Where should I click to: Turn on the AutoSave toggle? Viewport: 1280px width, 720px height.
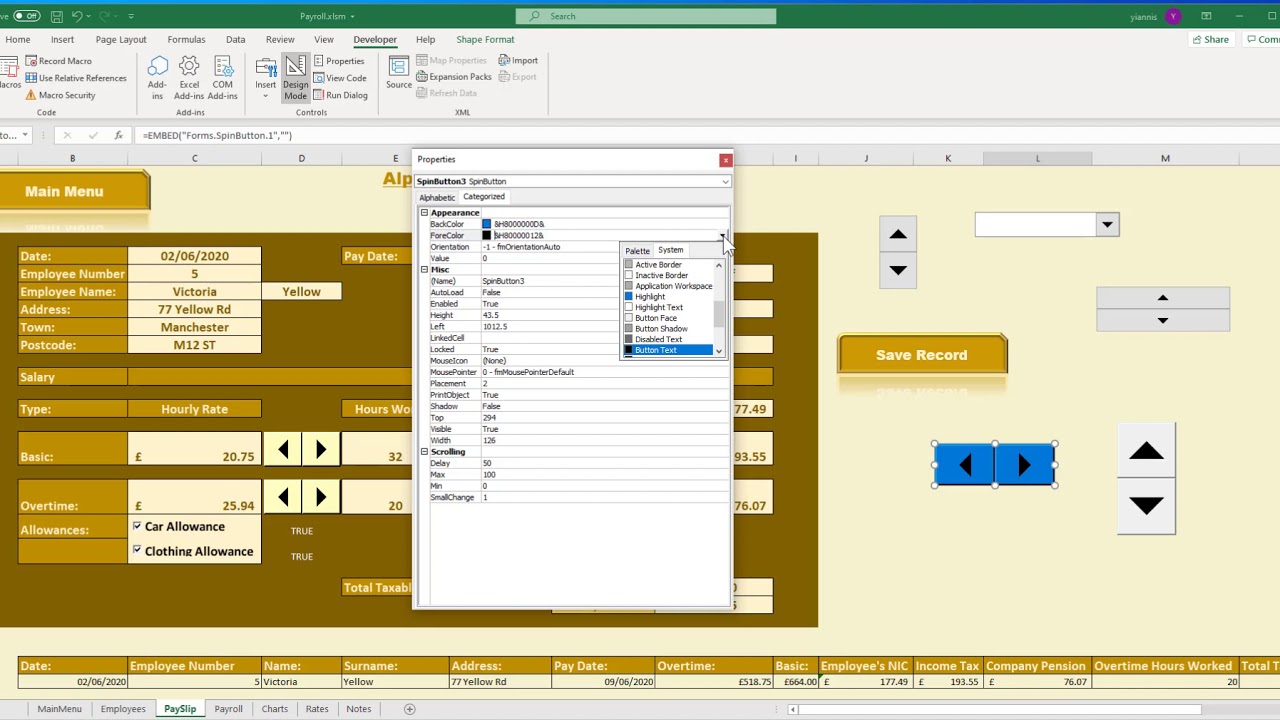[26, 16]
